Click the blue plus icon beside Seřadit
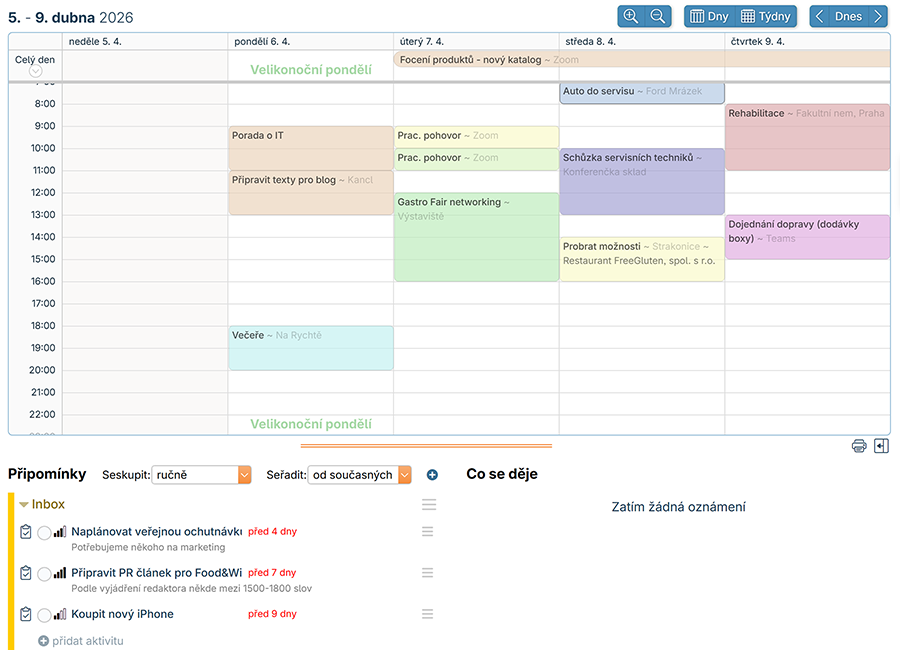 click(x=432, y=475)
